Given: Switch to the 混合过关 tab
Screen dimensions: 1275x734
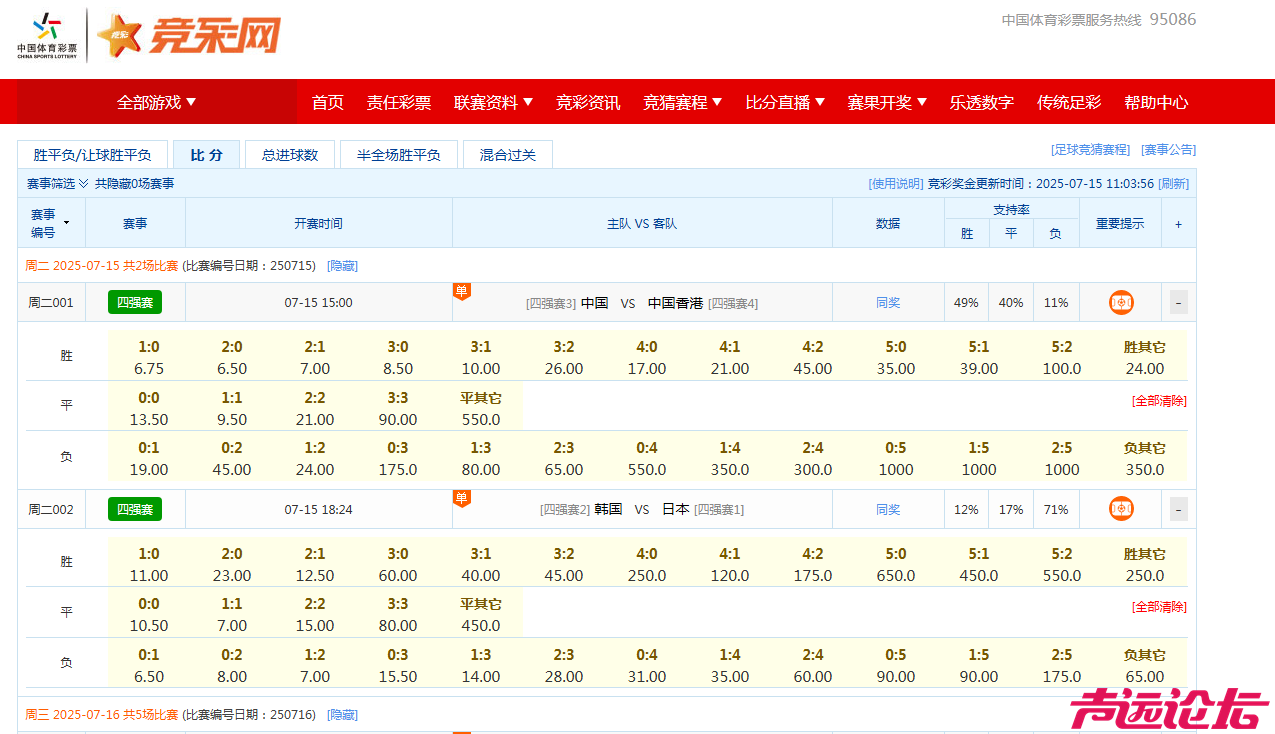Looking at the screenshot, I should click(x=507, y=154).
